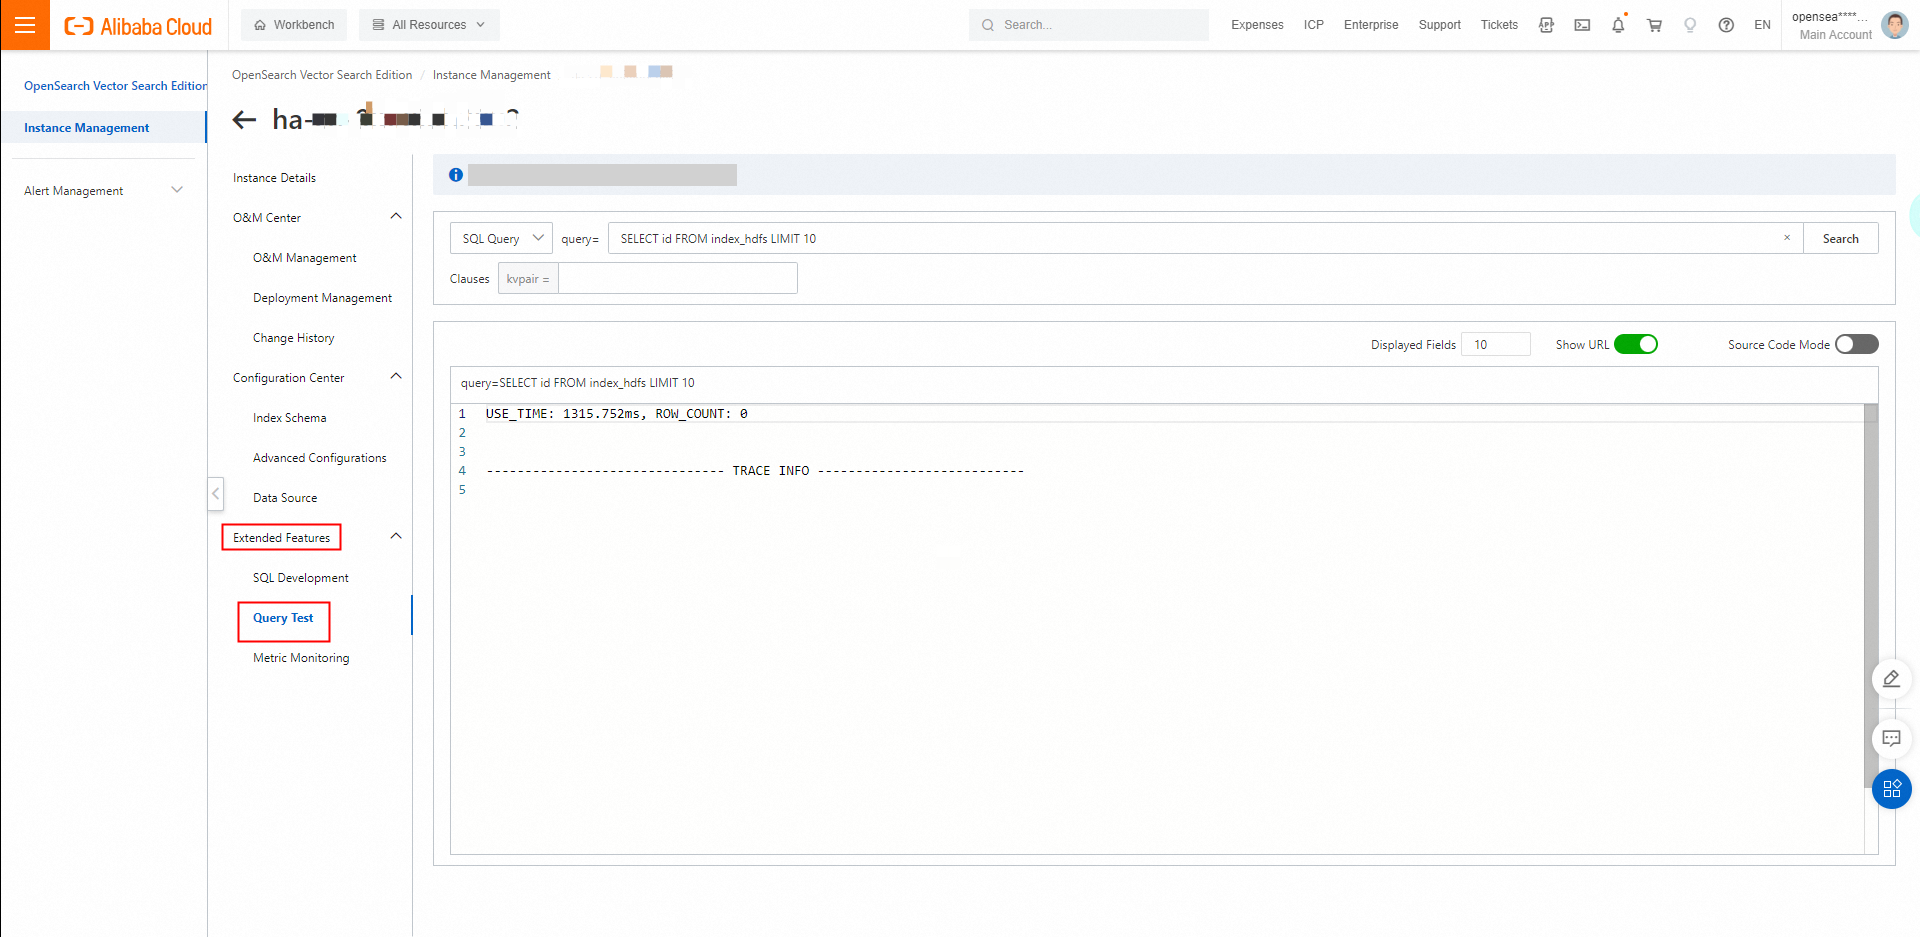Screen dimensions: 1920x937
Task: Click the OpenSearch Vector Search Edition sidebar title
Action: (115, 86)
